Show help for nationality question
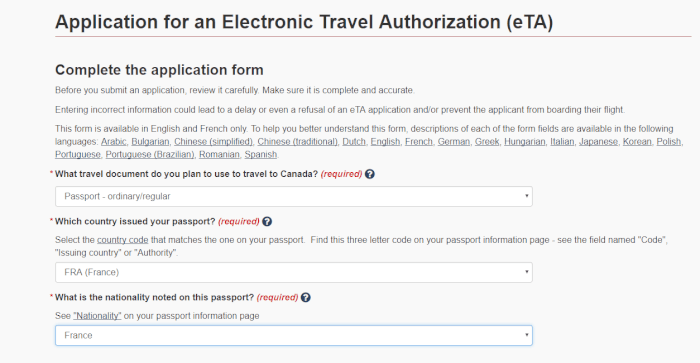Screen dimensions: 700x363 point(305,297)
